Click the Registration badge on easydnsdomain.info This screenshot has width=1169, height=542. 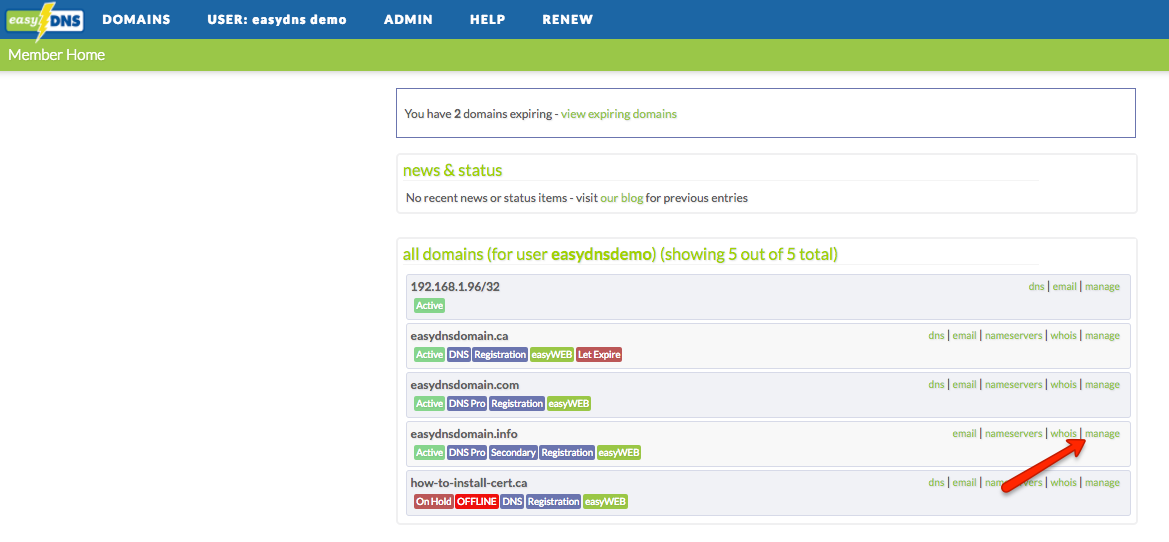pyautogui.click(x=567, y=453)
